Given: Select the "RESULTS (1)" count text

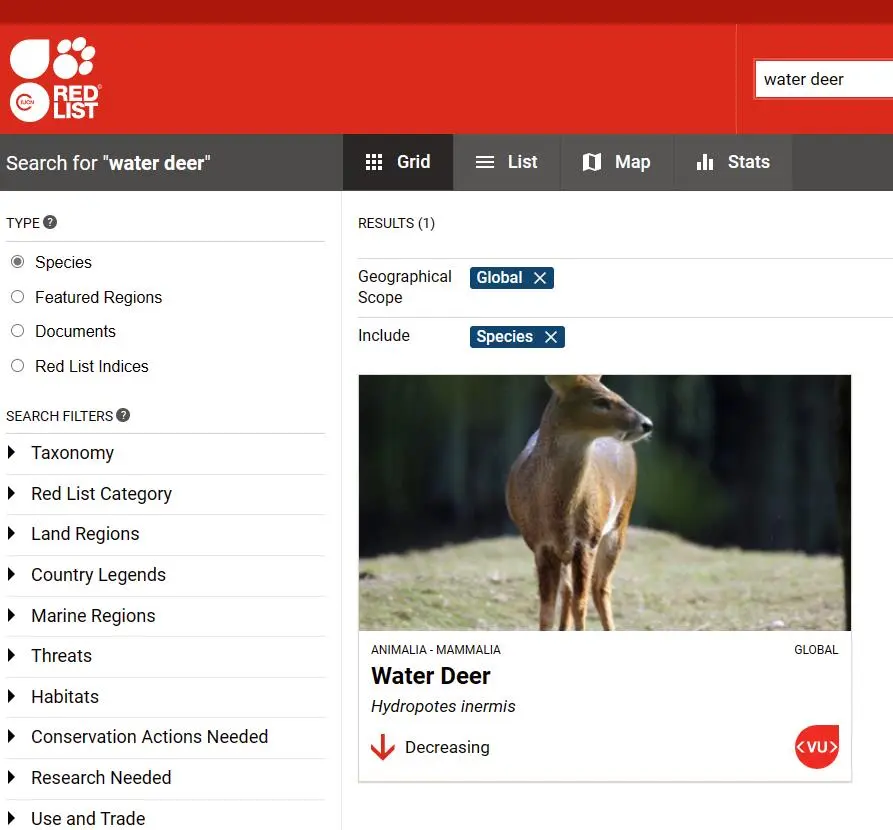Looking at the screenshot, I should pyautogui.click(x=396, y=223).
